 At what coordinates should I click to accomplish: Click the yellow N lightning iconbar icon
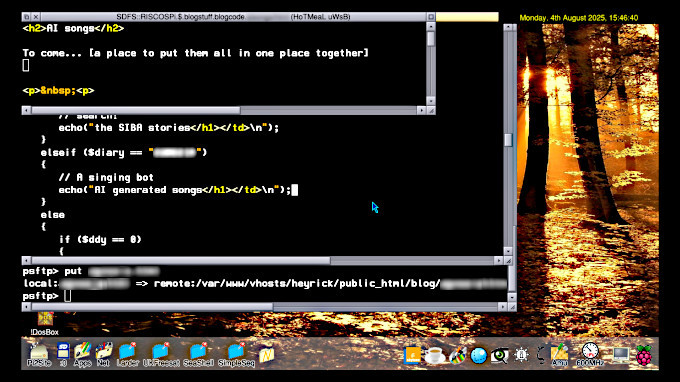tap(266, 356)
